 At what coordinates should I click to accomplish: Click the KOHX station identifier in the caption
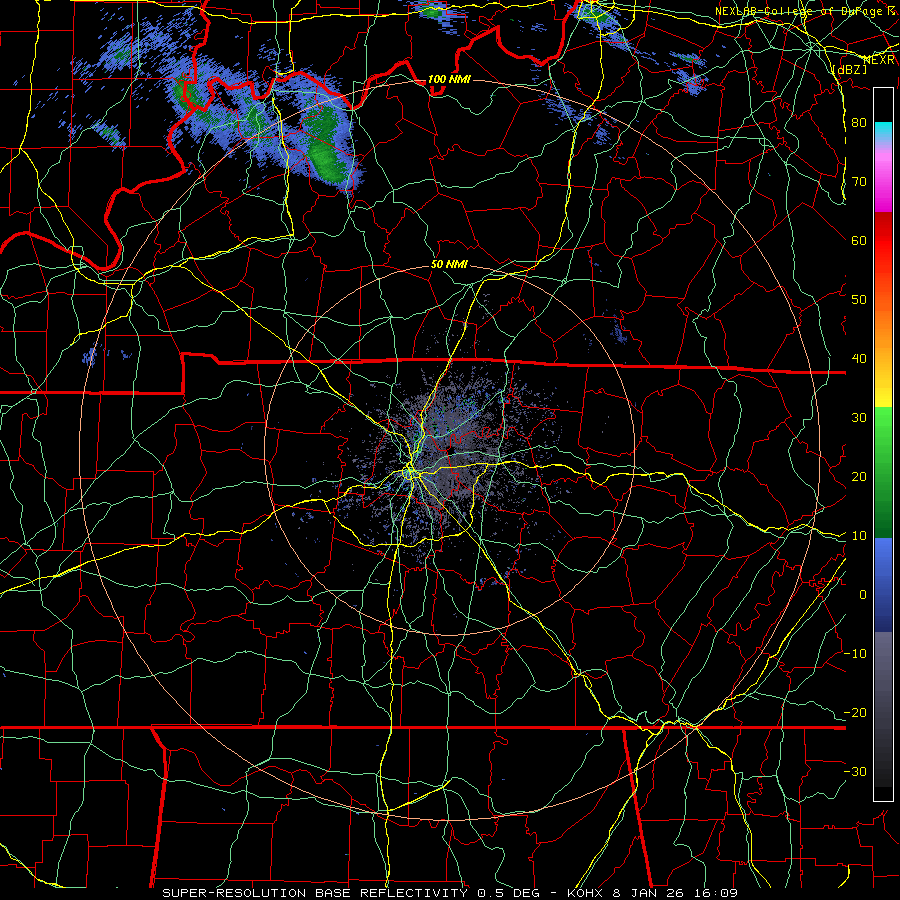585,893
